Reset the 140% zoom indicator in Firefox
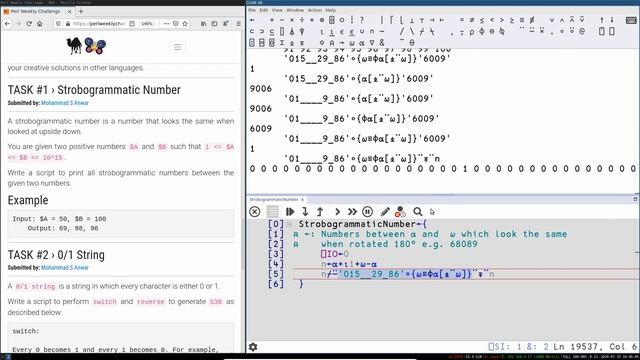This screenshot has height=360, width=640. pyautogui.click(x=147, y=24)
